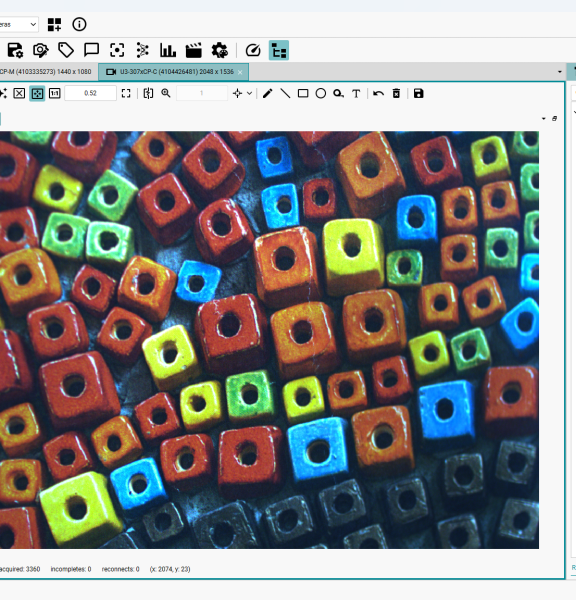This screenshot has height=600, width=576.
Task: Click the 'reconnects: 0' status text
Action: [x=121, y=569]
